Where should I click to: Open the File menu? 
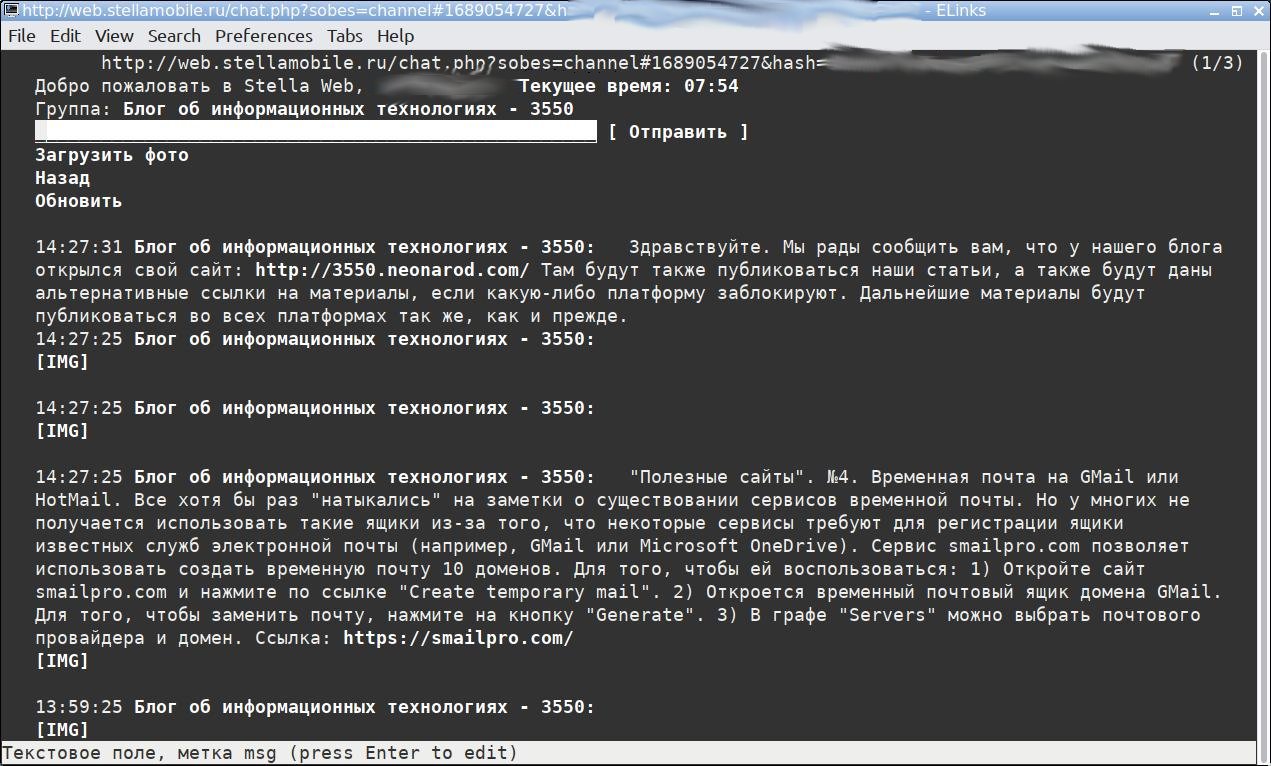[21, 36]
